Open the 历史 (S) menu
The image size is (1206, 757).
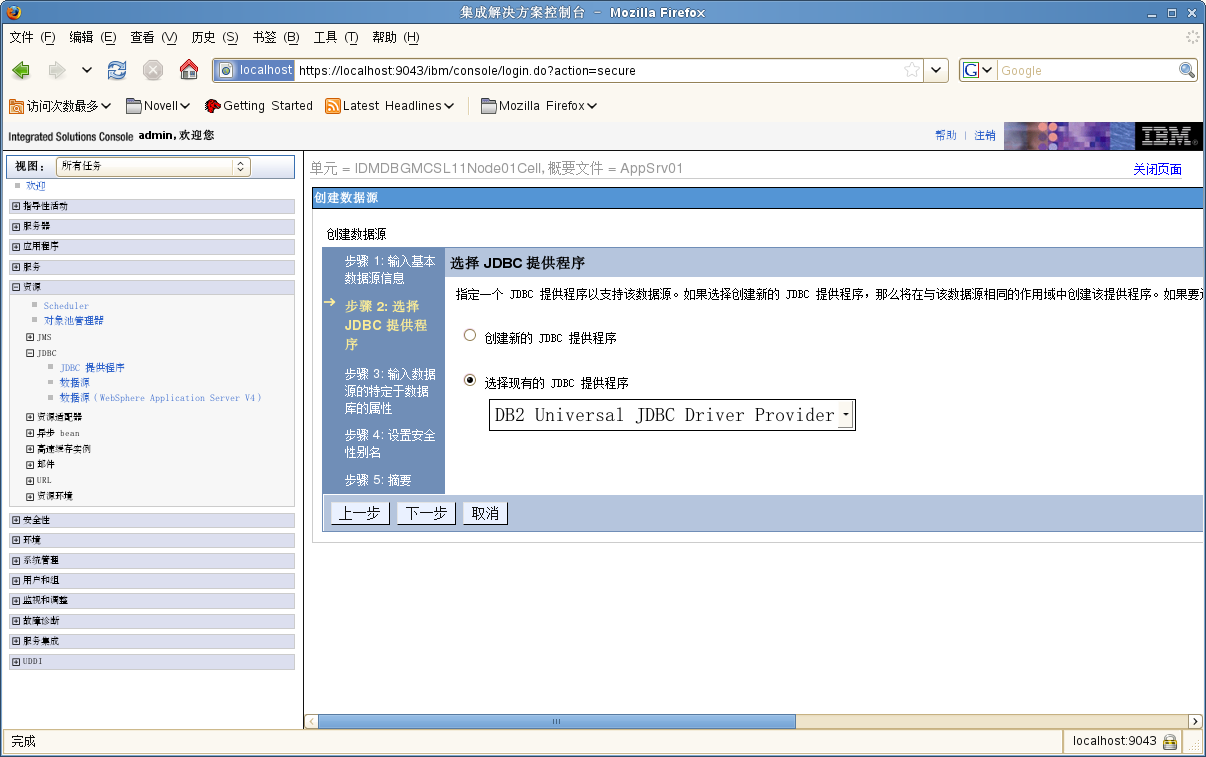[x=214, y=37]
